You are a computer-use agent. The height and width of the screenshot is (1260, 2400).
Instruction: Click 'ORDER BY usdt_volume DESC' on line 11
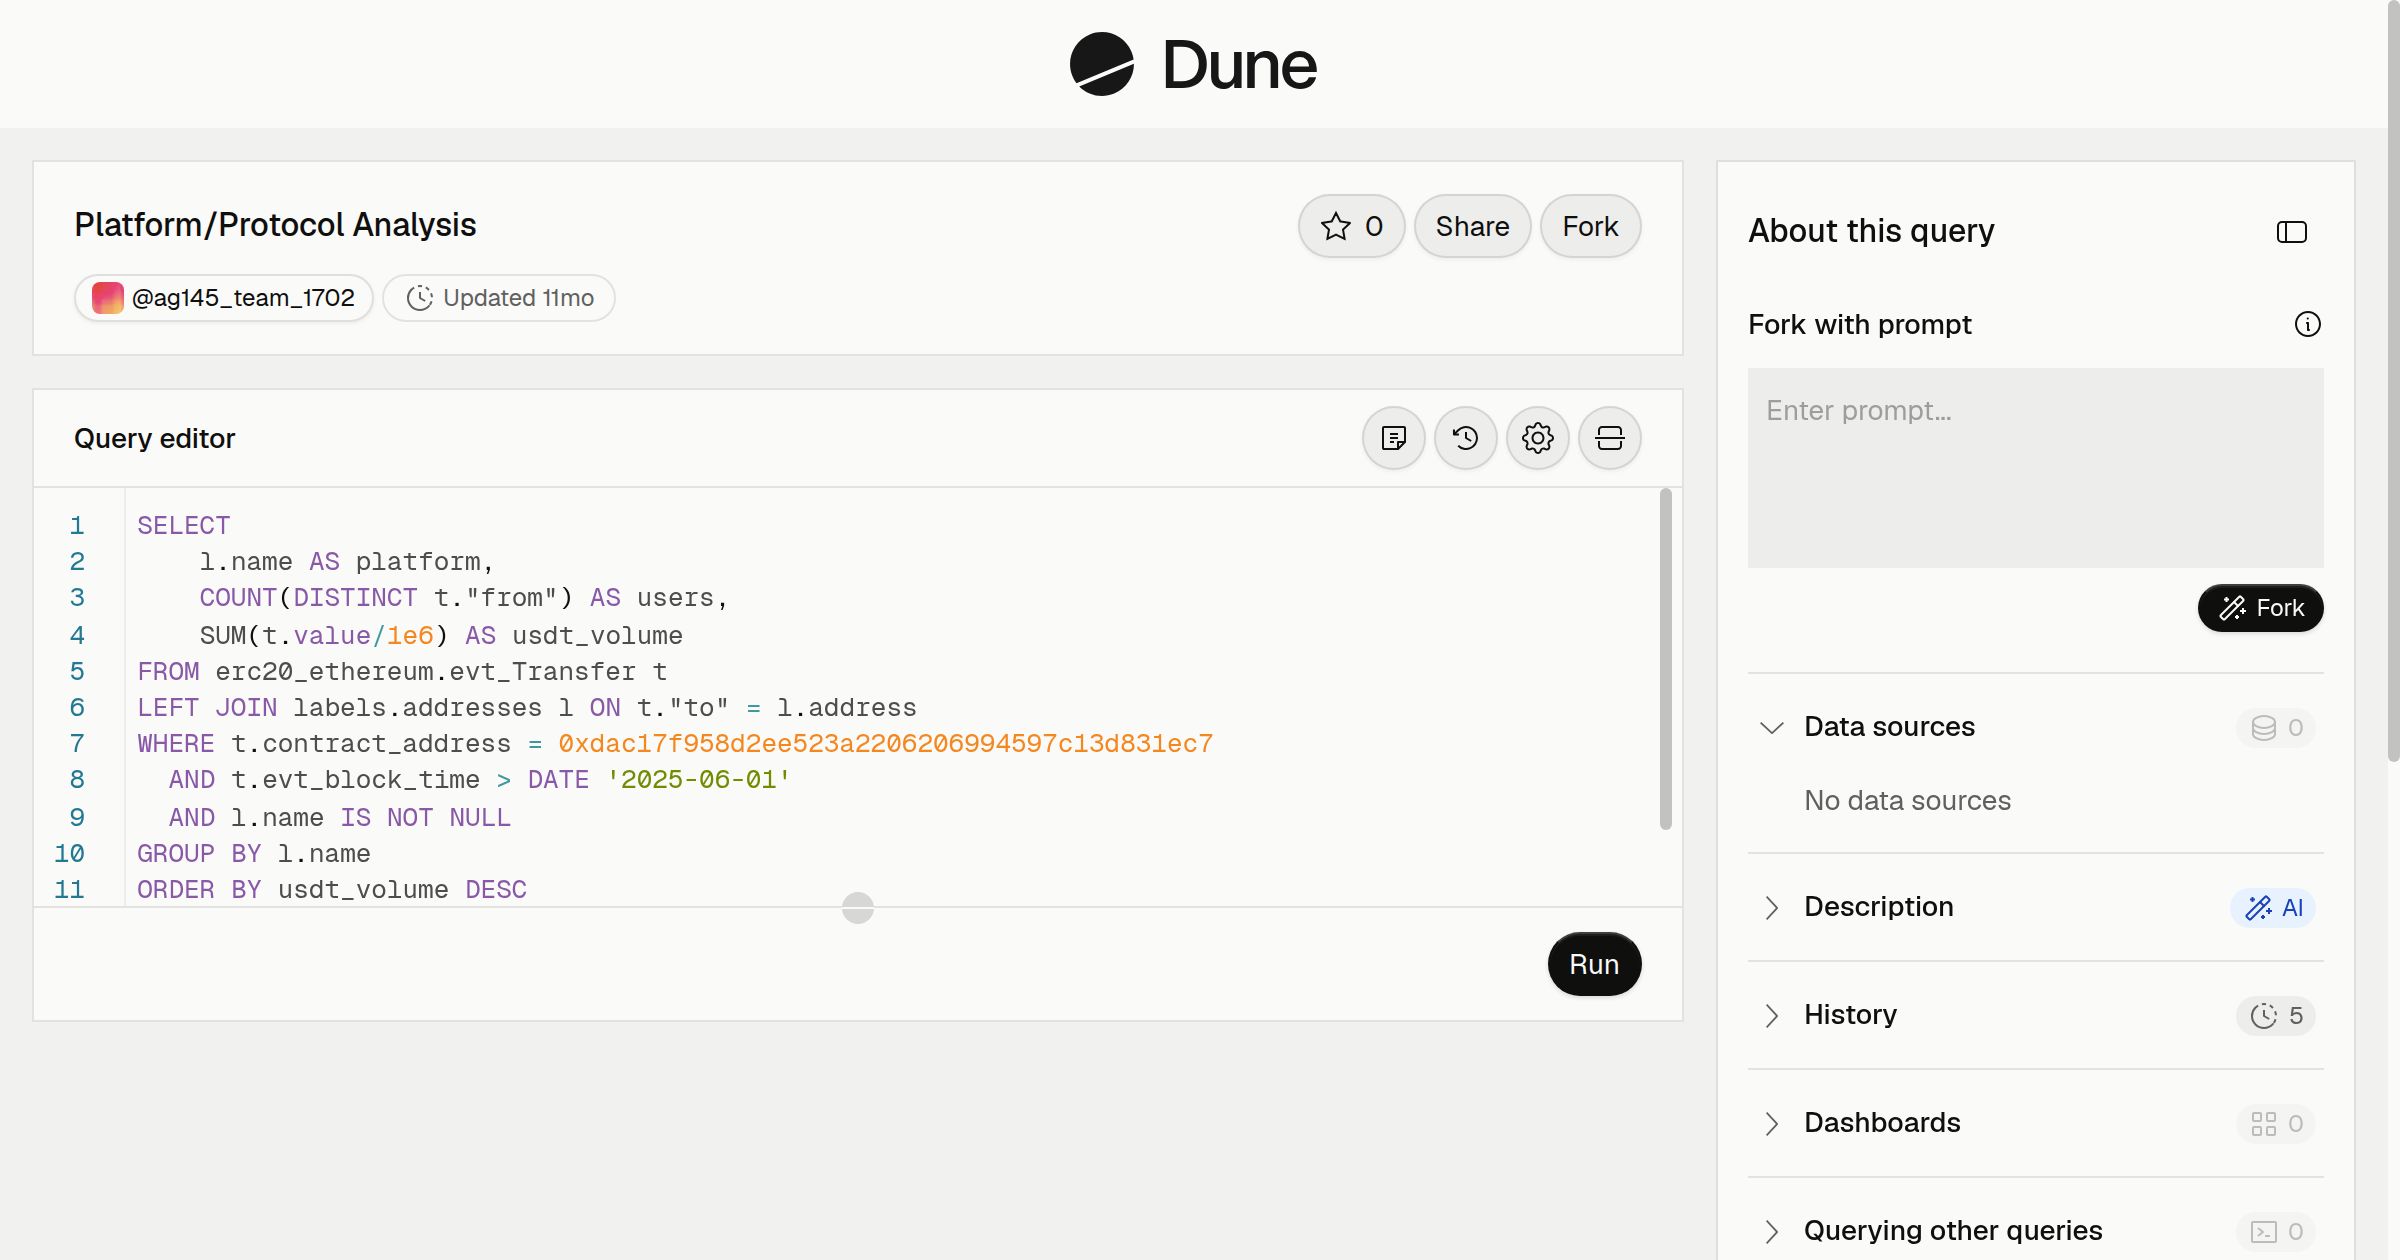pos(332,890)
